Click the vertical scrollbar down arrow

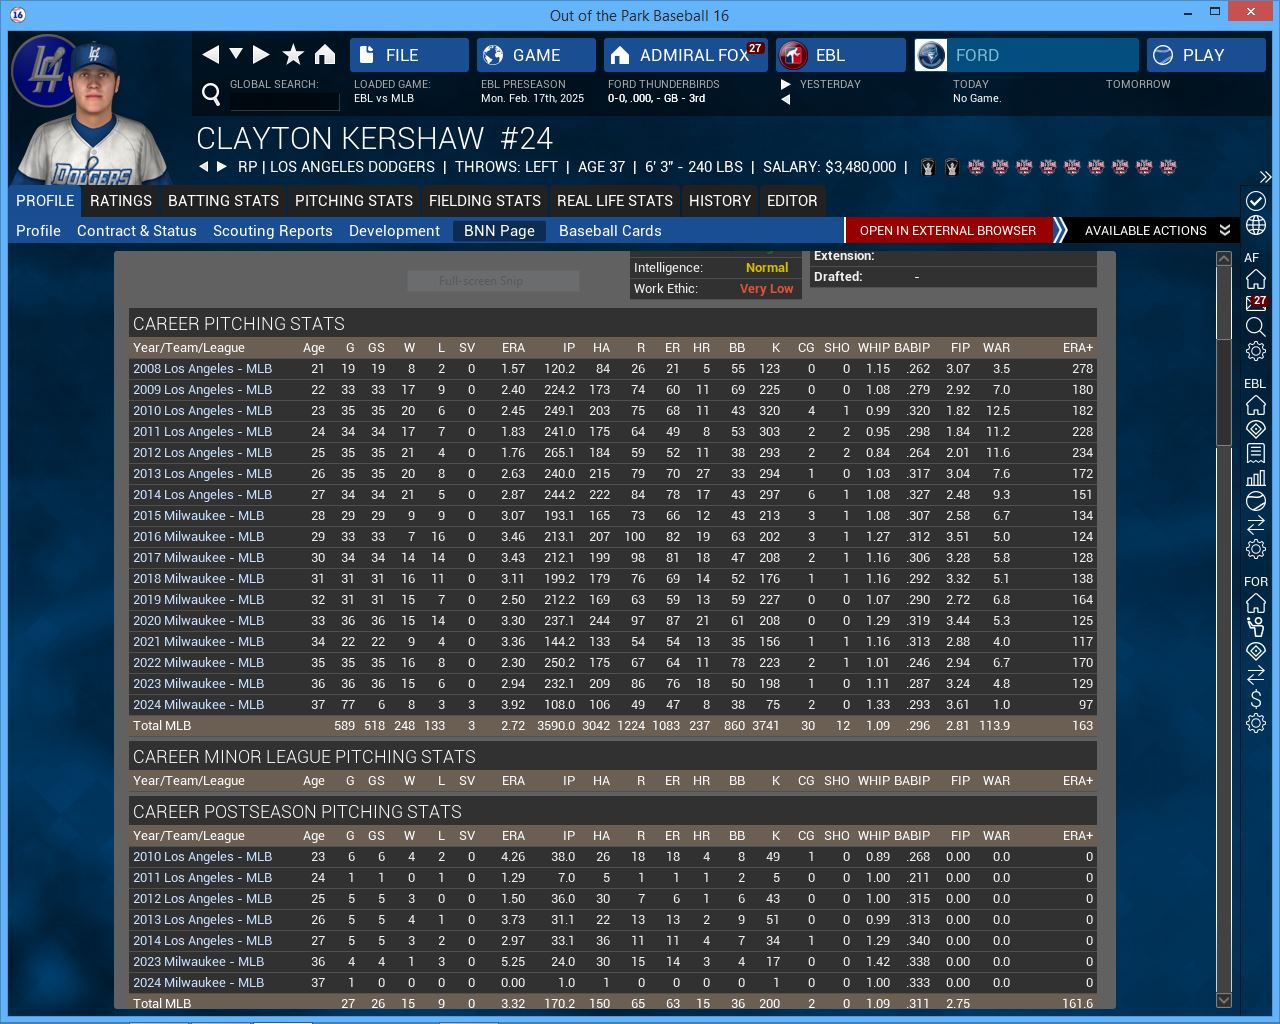[x=1224, y=1000]
